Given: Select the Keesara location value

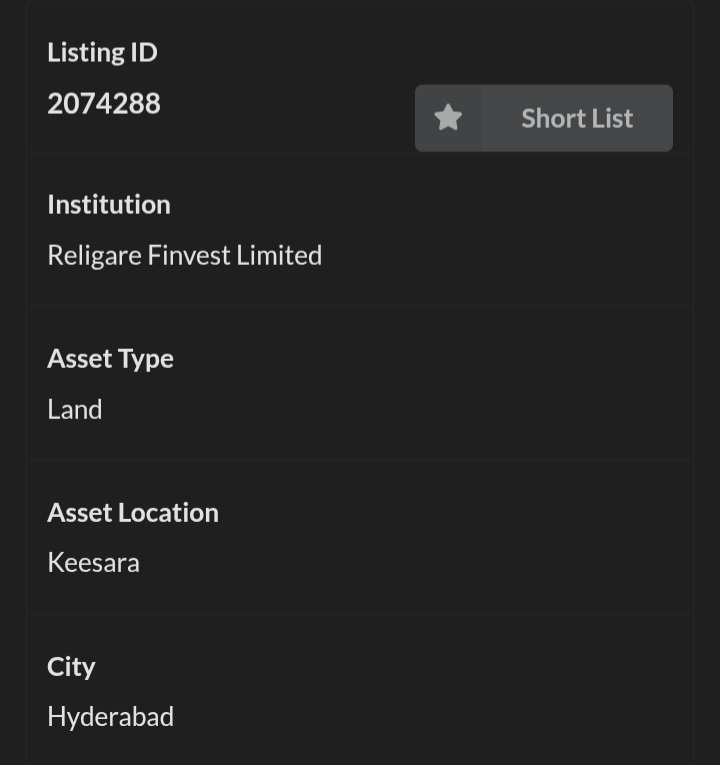Looking at the screenshot, I should pos(93,562).
